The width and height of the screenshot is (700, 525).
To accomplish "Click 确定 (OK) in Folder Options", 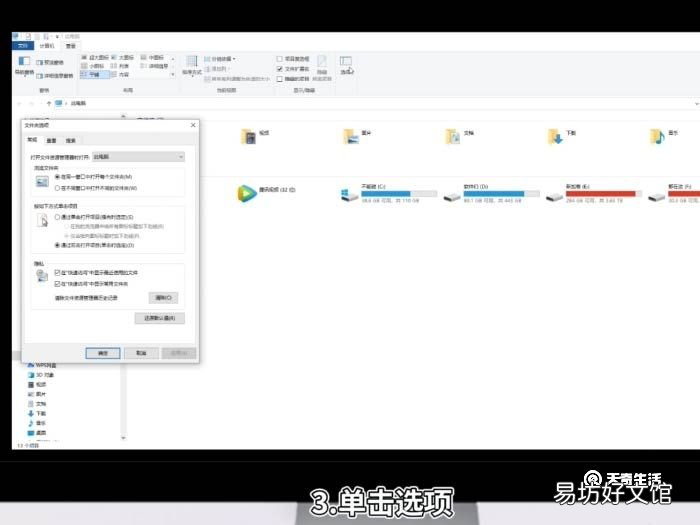I will pos(103,353).
